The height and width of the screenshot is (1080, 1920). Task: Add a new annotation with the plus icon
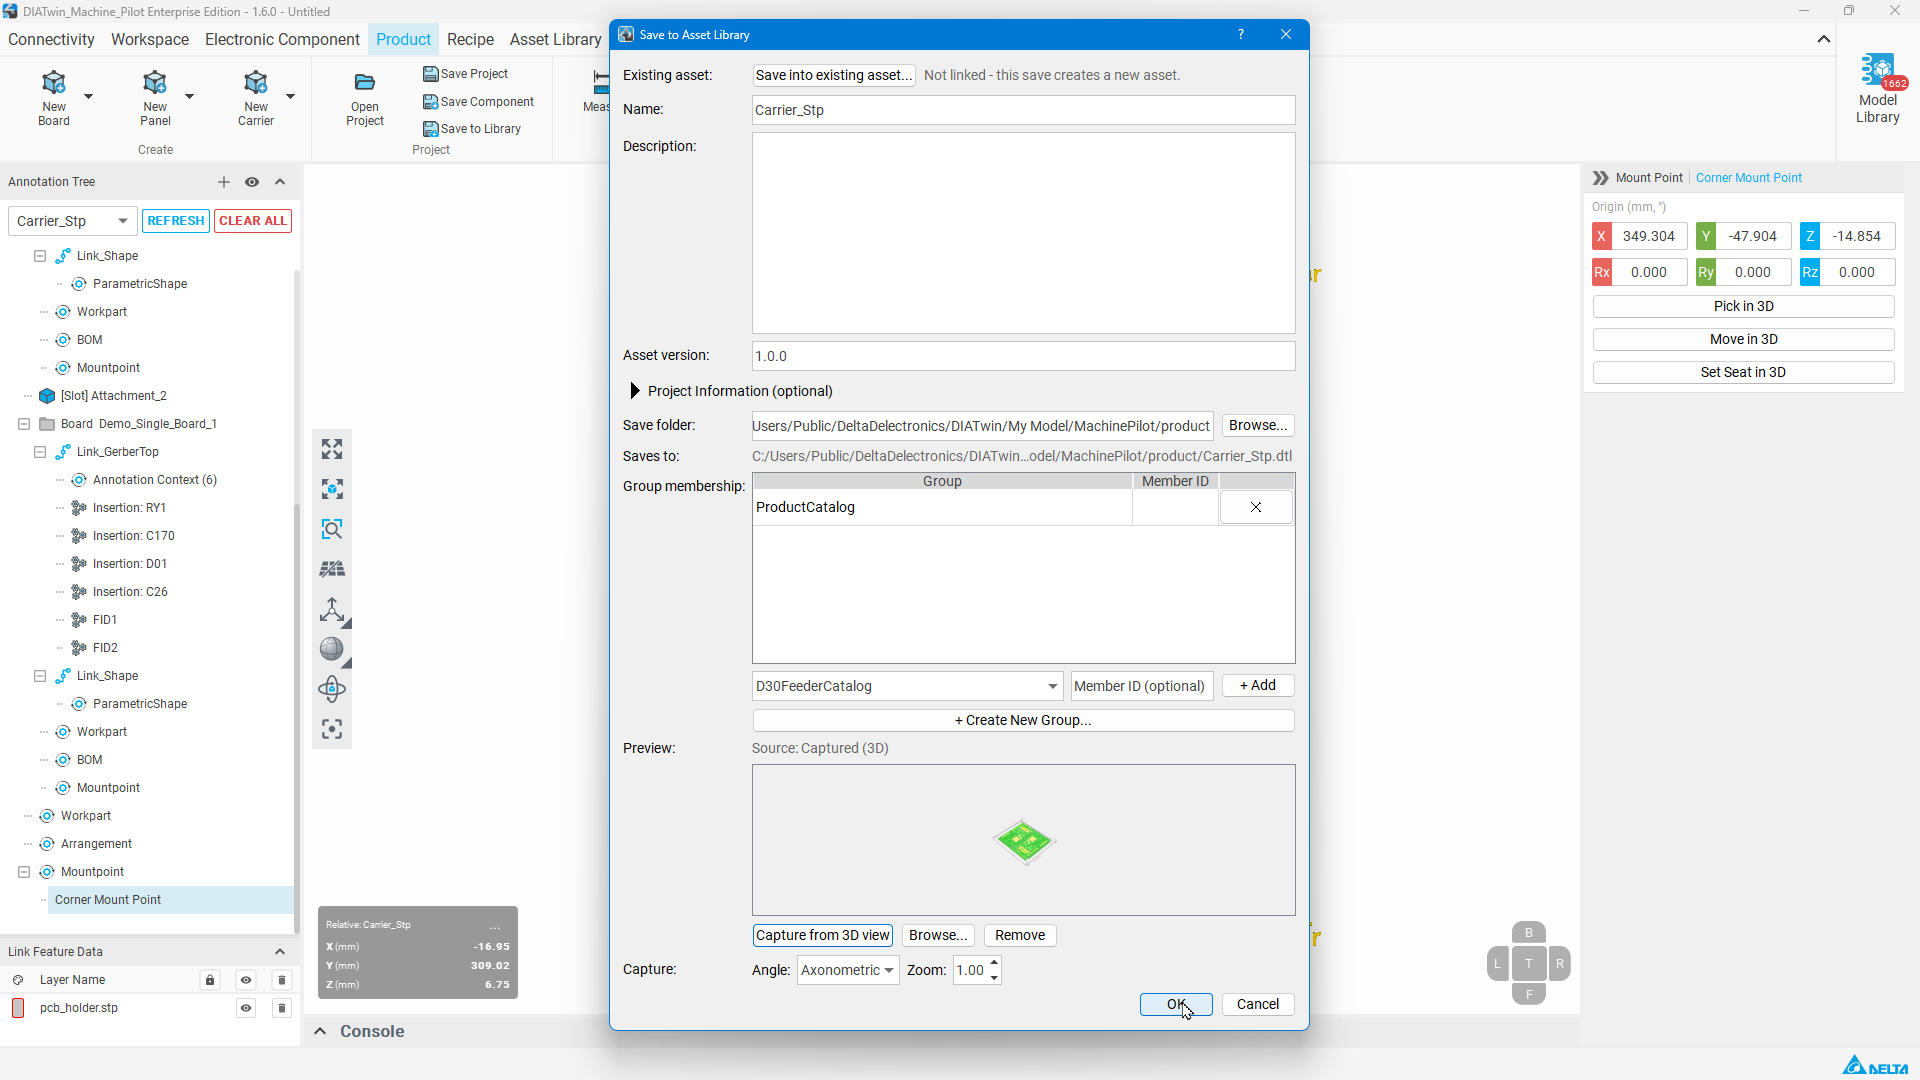224,182
